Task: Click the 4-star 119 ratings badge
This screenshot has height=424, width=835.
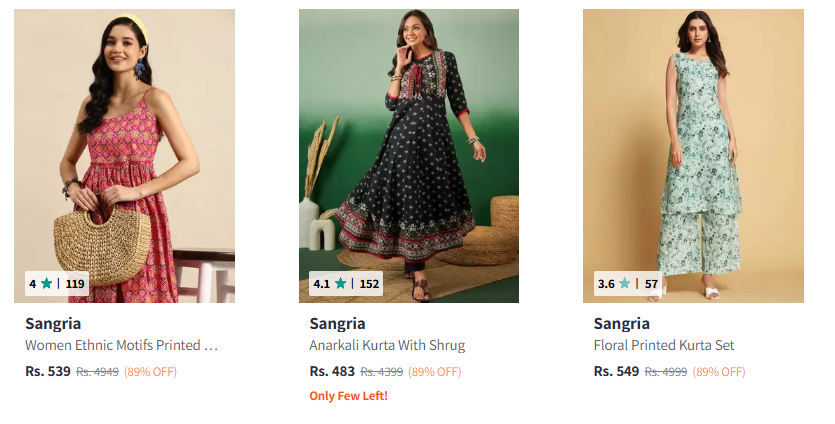Action: click(x=56, y=283)
